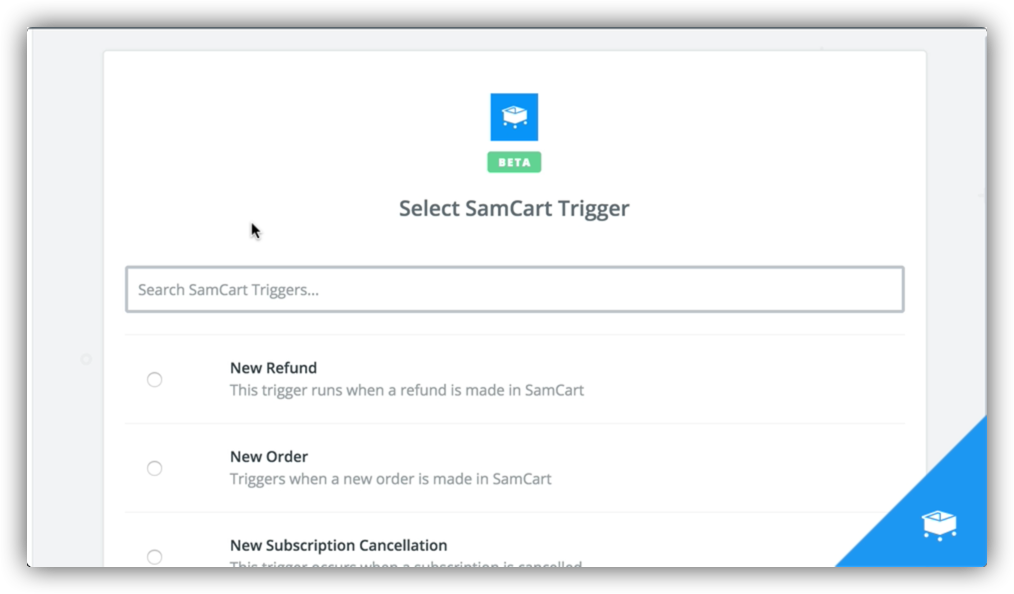Screen dimensions: 1014x594
Task: Select the New Order radio button
Action: 154,468
